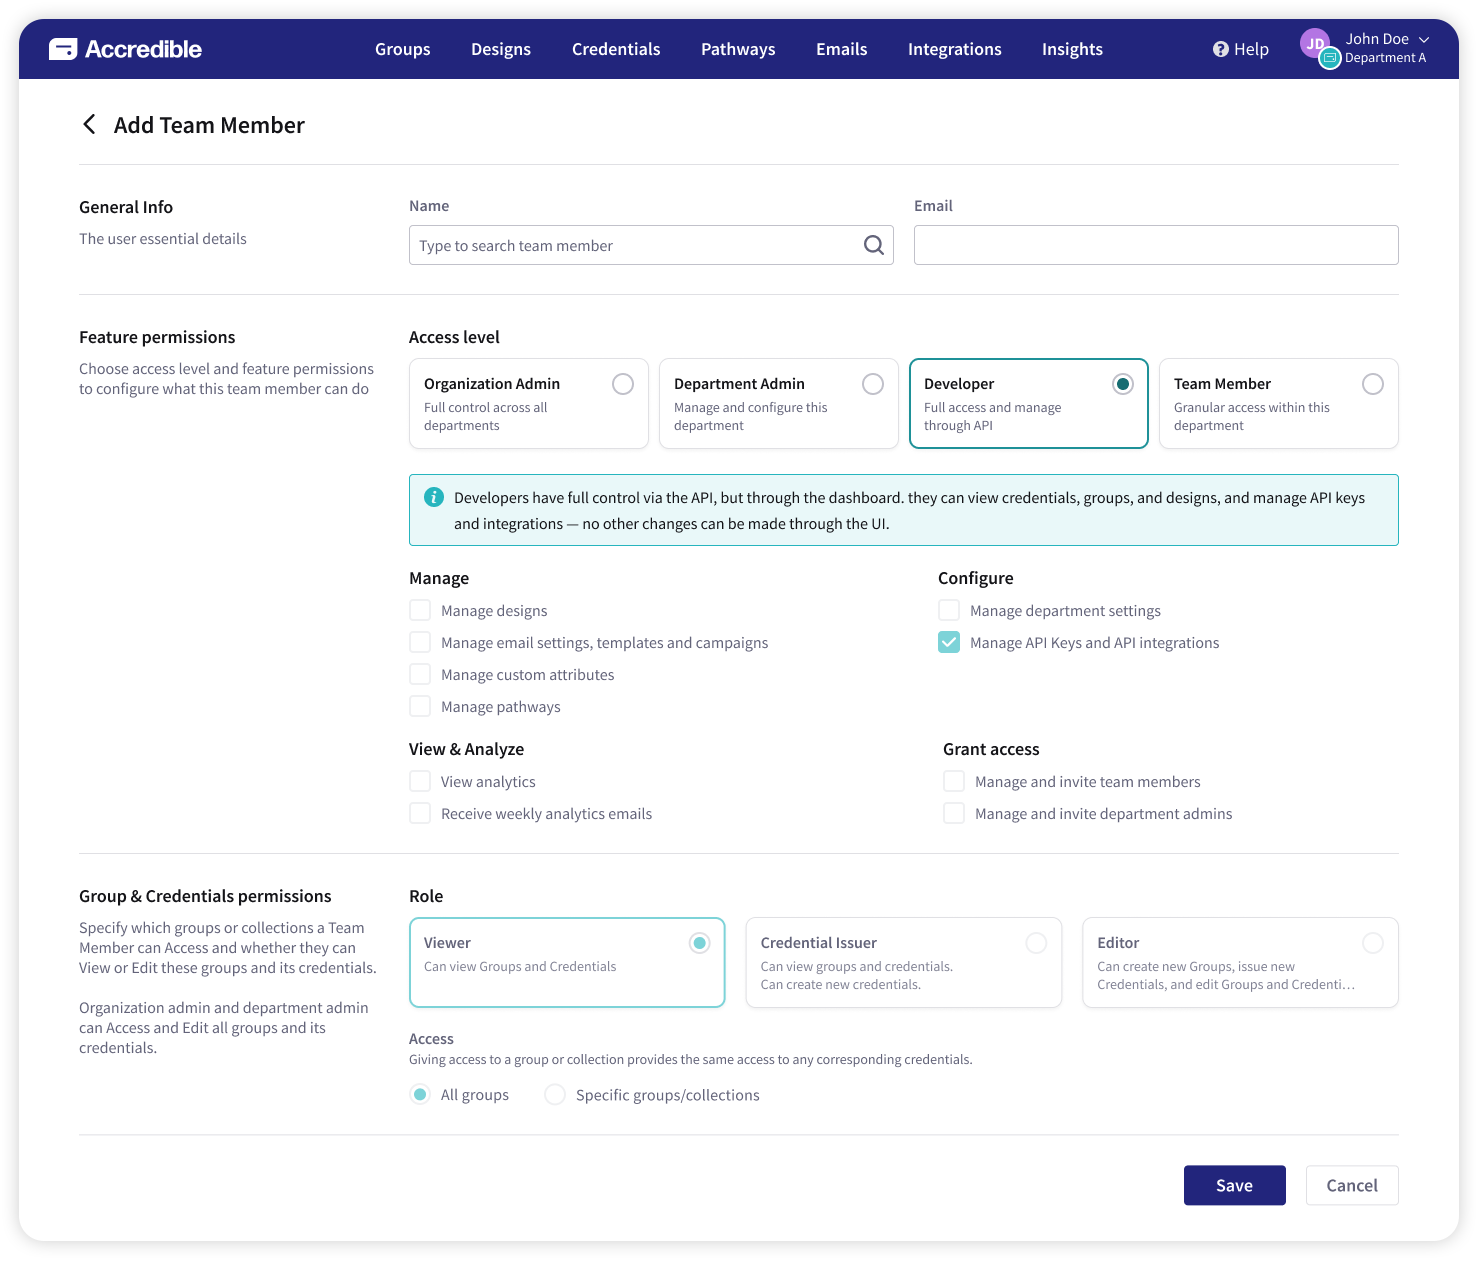The image size is (1479, 1261).
Task: Open the Integrations menu
Action: [955, 49]
